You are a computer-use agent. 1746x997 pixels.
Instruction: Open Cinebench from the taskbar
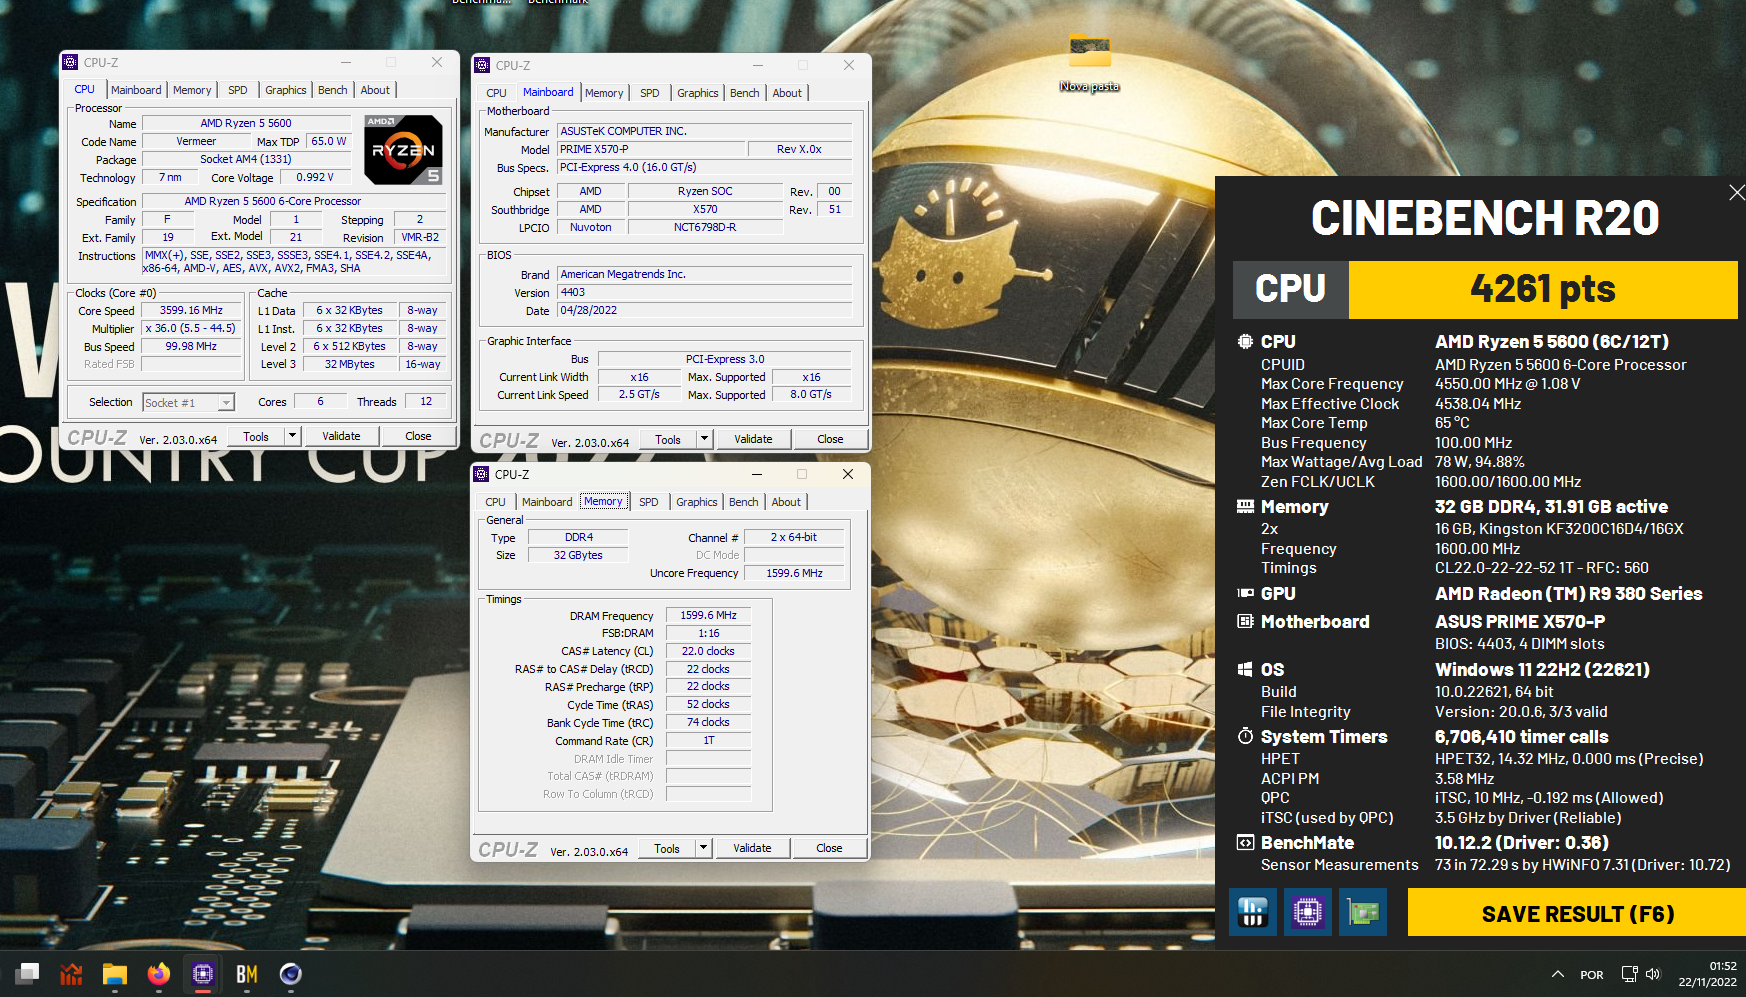tap(291, 973)
